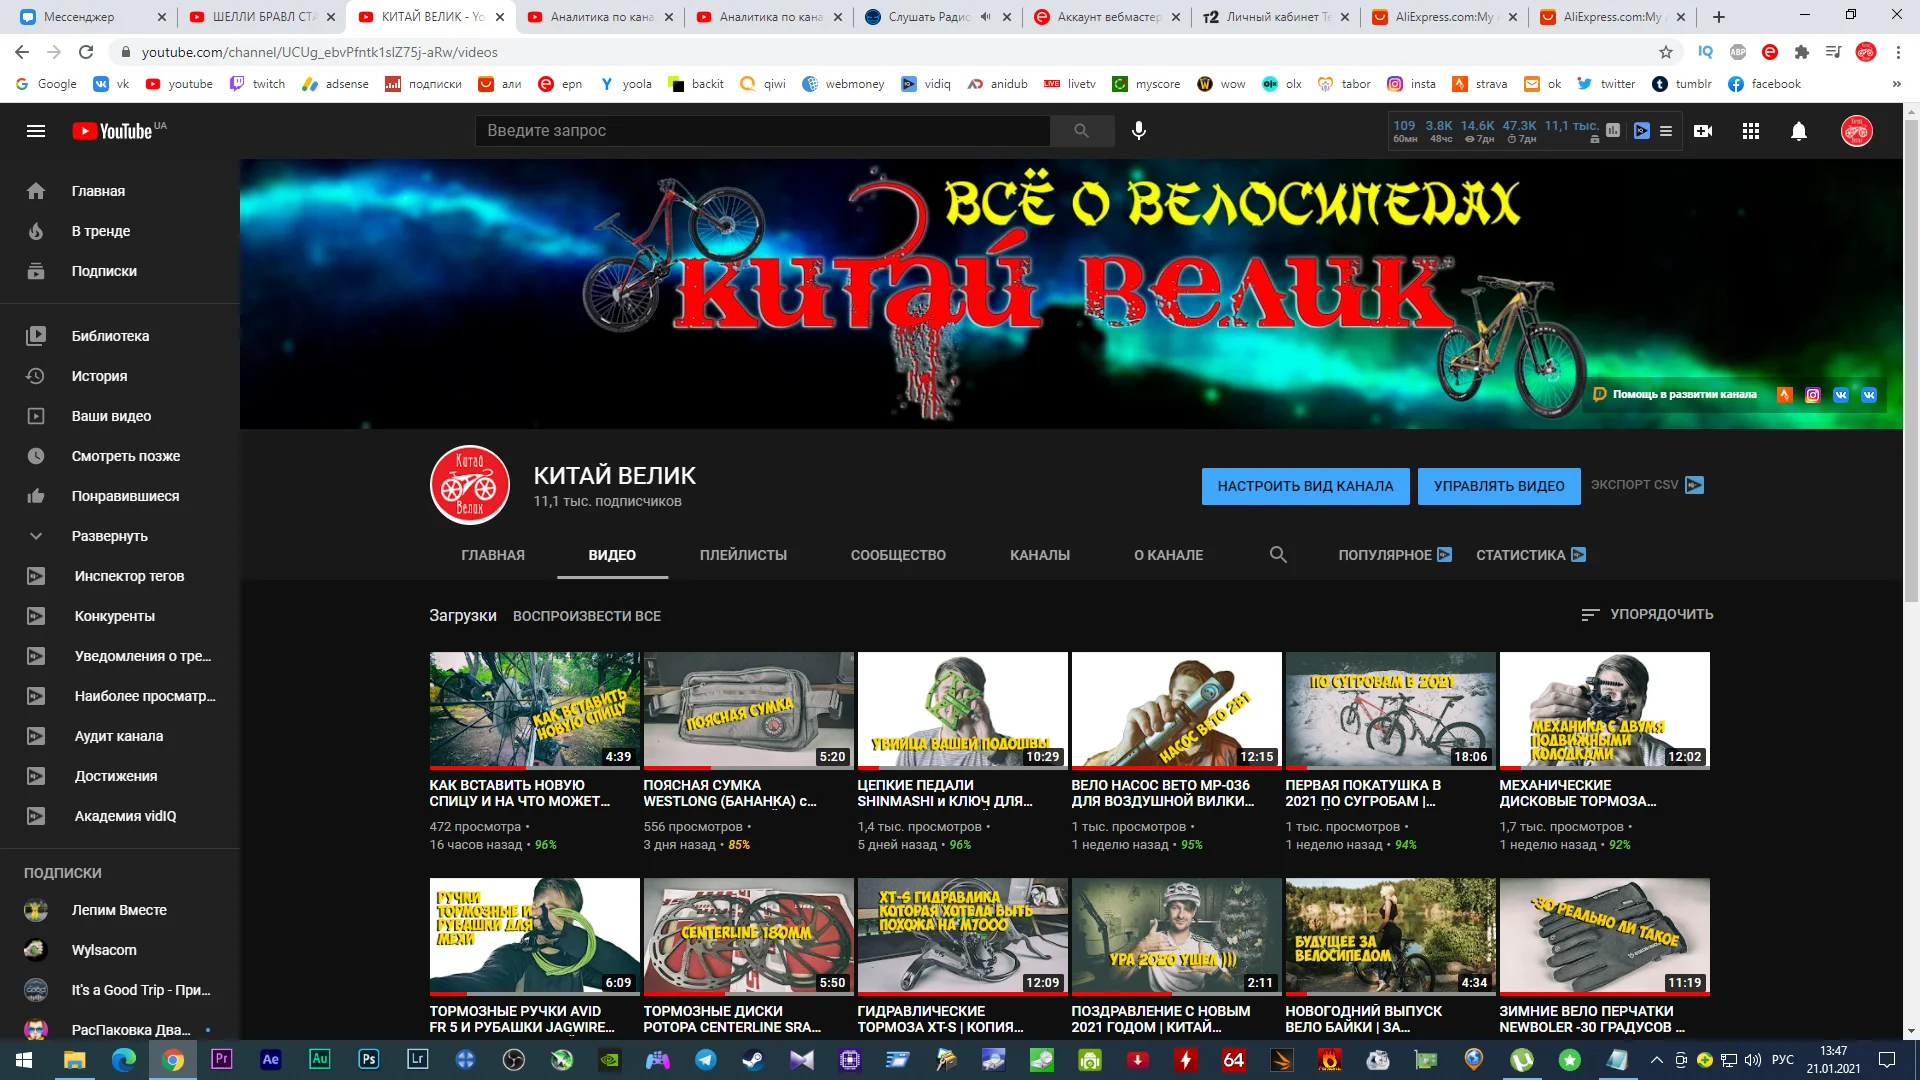The height and width of the screenshot is (1080, 1920).
Task: Show more bookmarks via overflow chevron
Action: (1896, 84)
